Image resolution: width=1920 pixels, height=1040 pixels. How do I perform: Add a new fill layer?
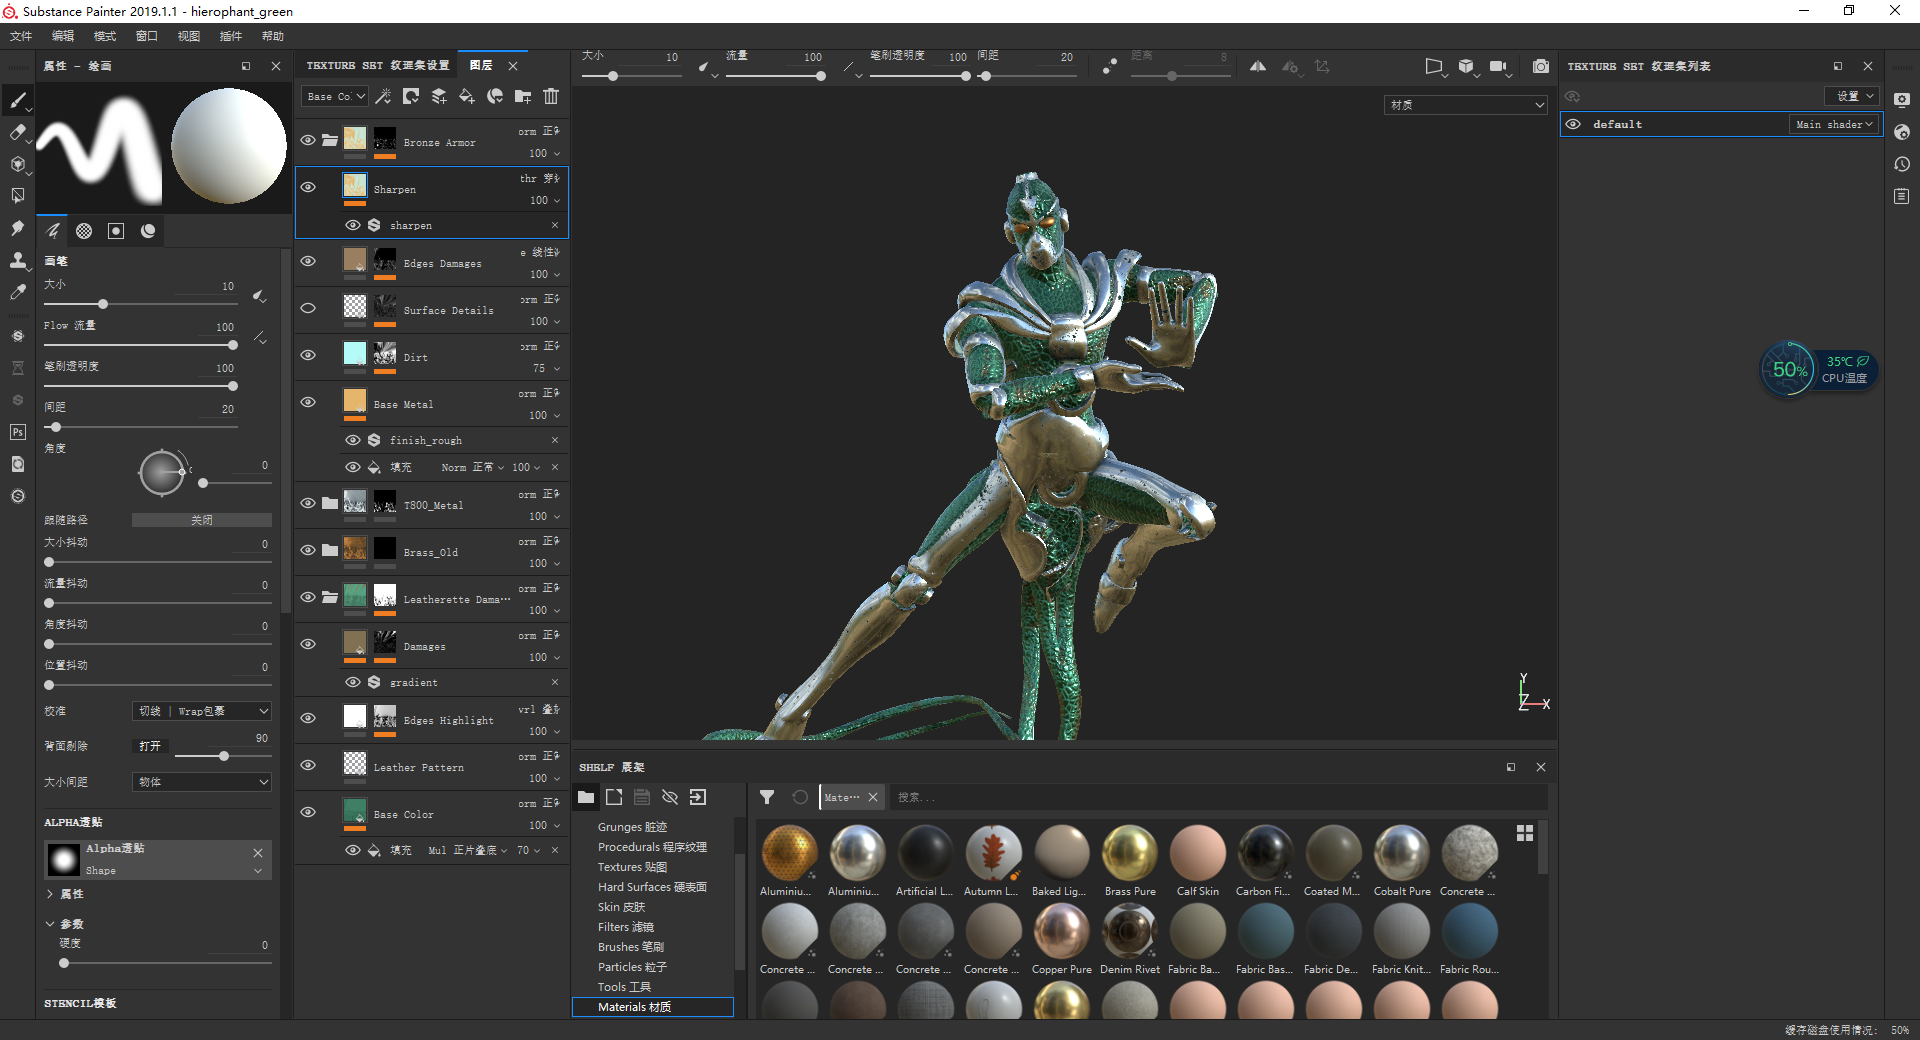click(467, 96)
